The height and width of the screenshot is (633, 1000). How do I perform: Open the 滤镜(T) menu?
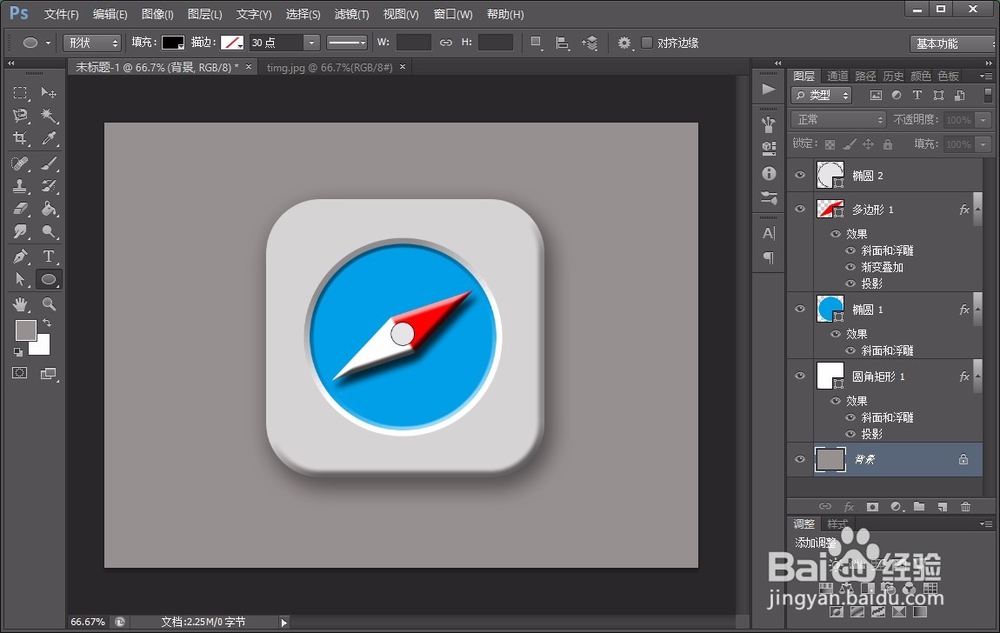351,14
